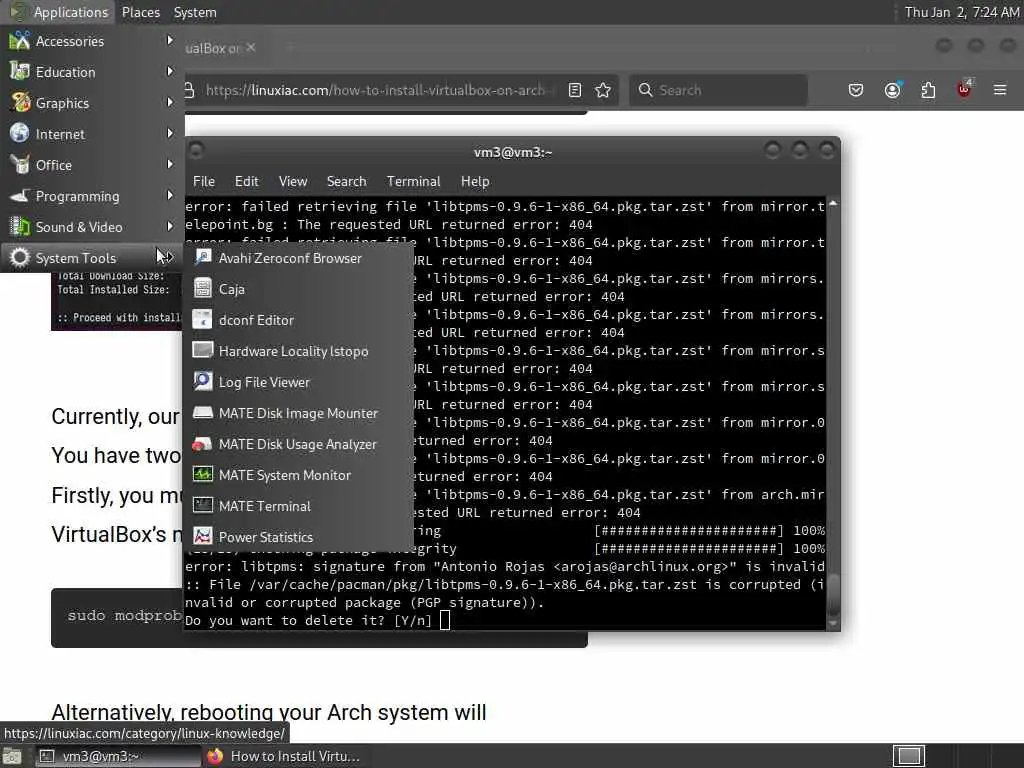
Task: Expand the Accessories submenu
Action: (91, 40)
